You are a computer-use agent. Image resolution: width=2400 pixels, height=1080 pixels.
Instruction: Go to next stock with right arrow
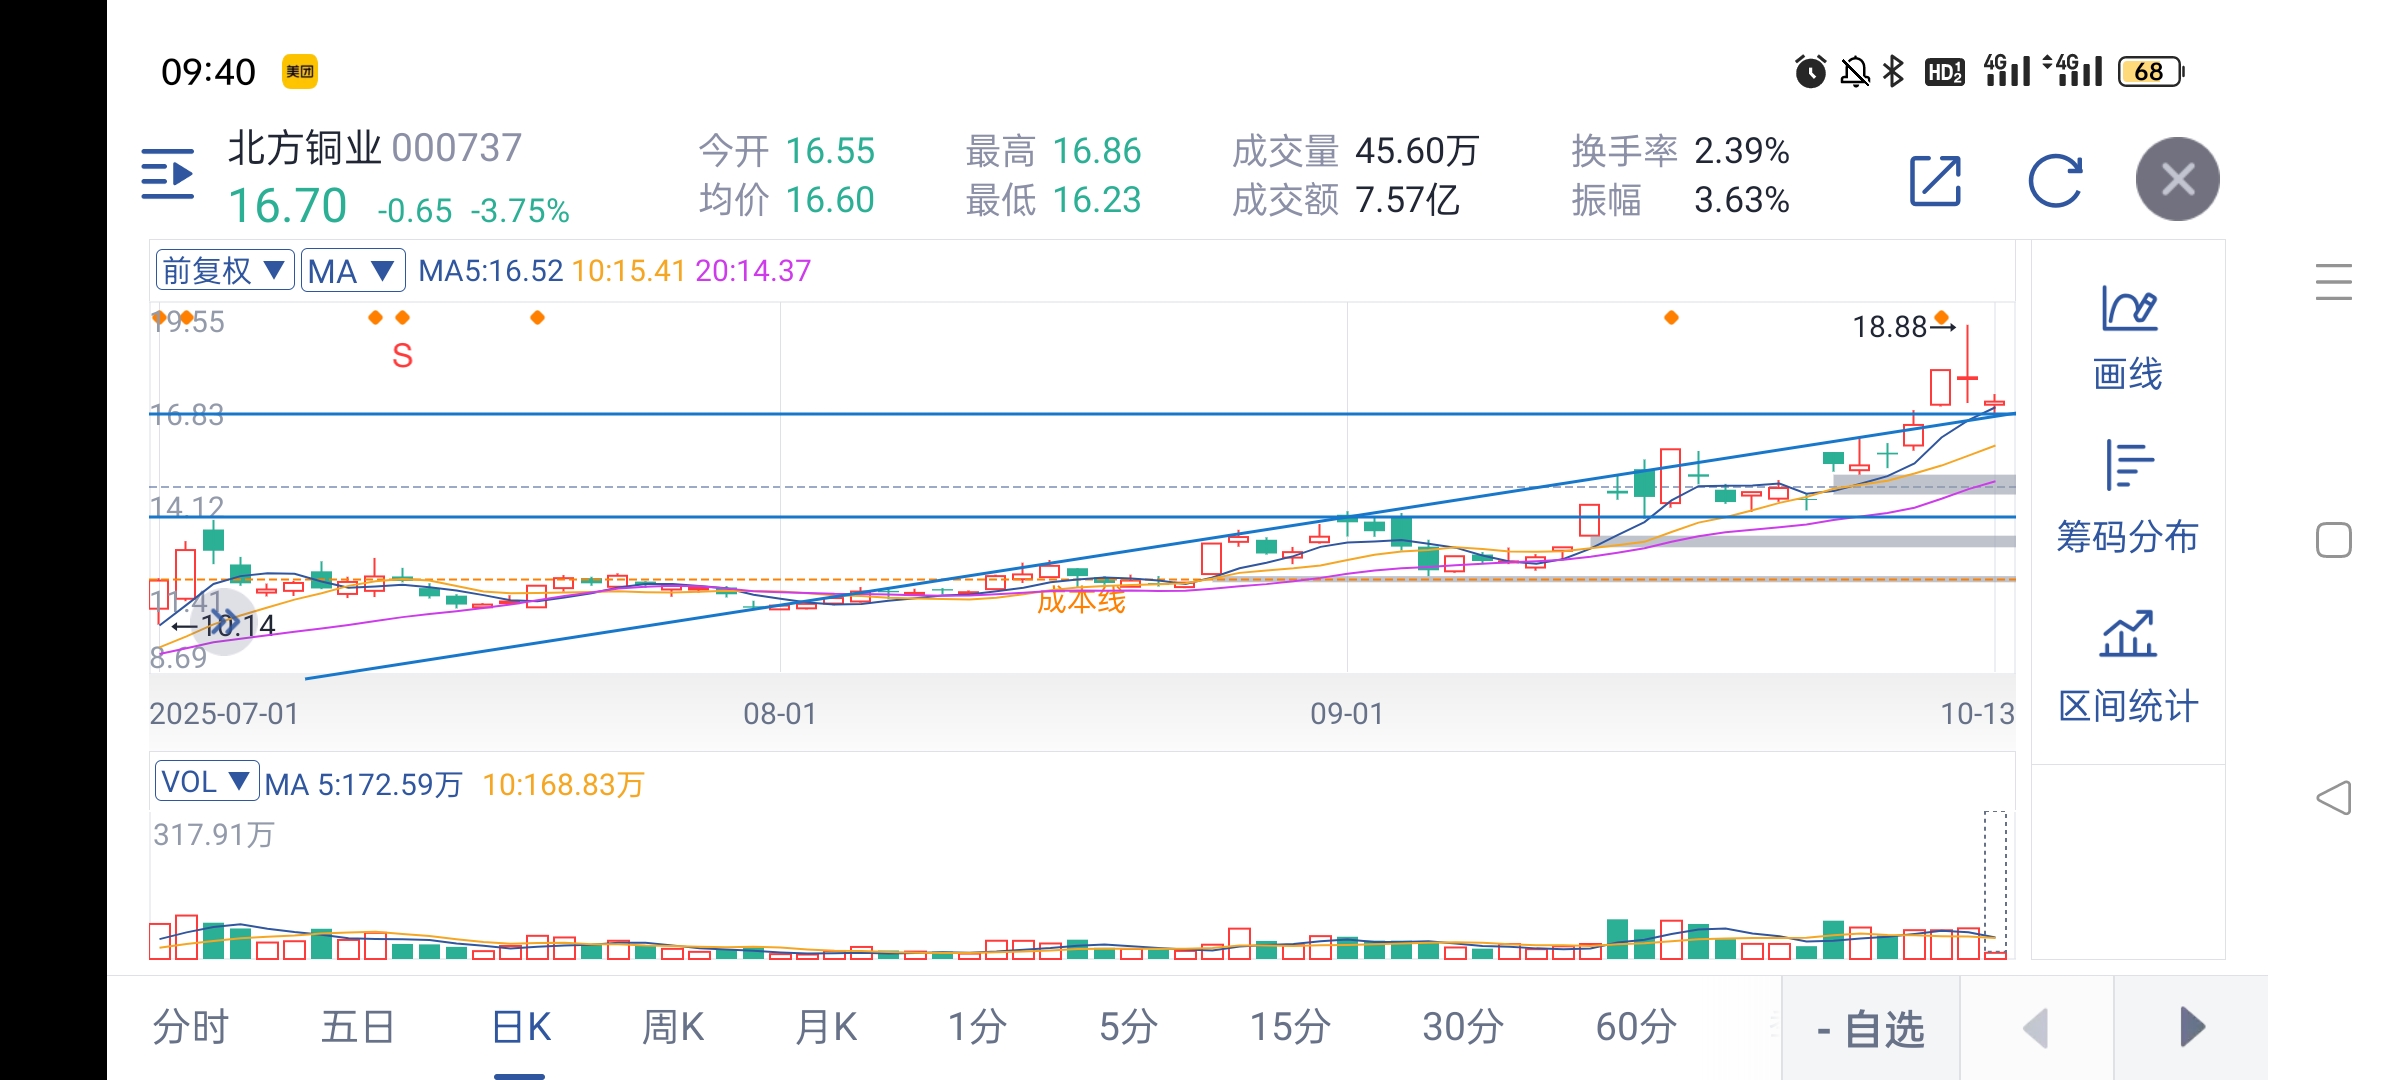[2191, 1027]
